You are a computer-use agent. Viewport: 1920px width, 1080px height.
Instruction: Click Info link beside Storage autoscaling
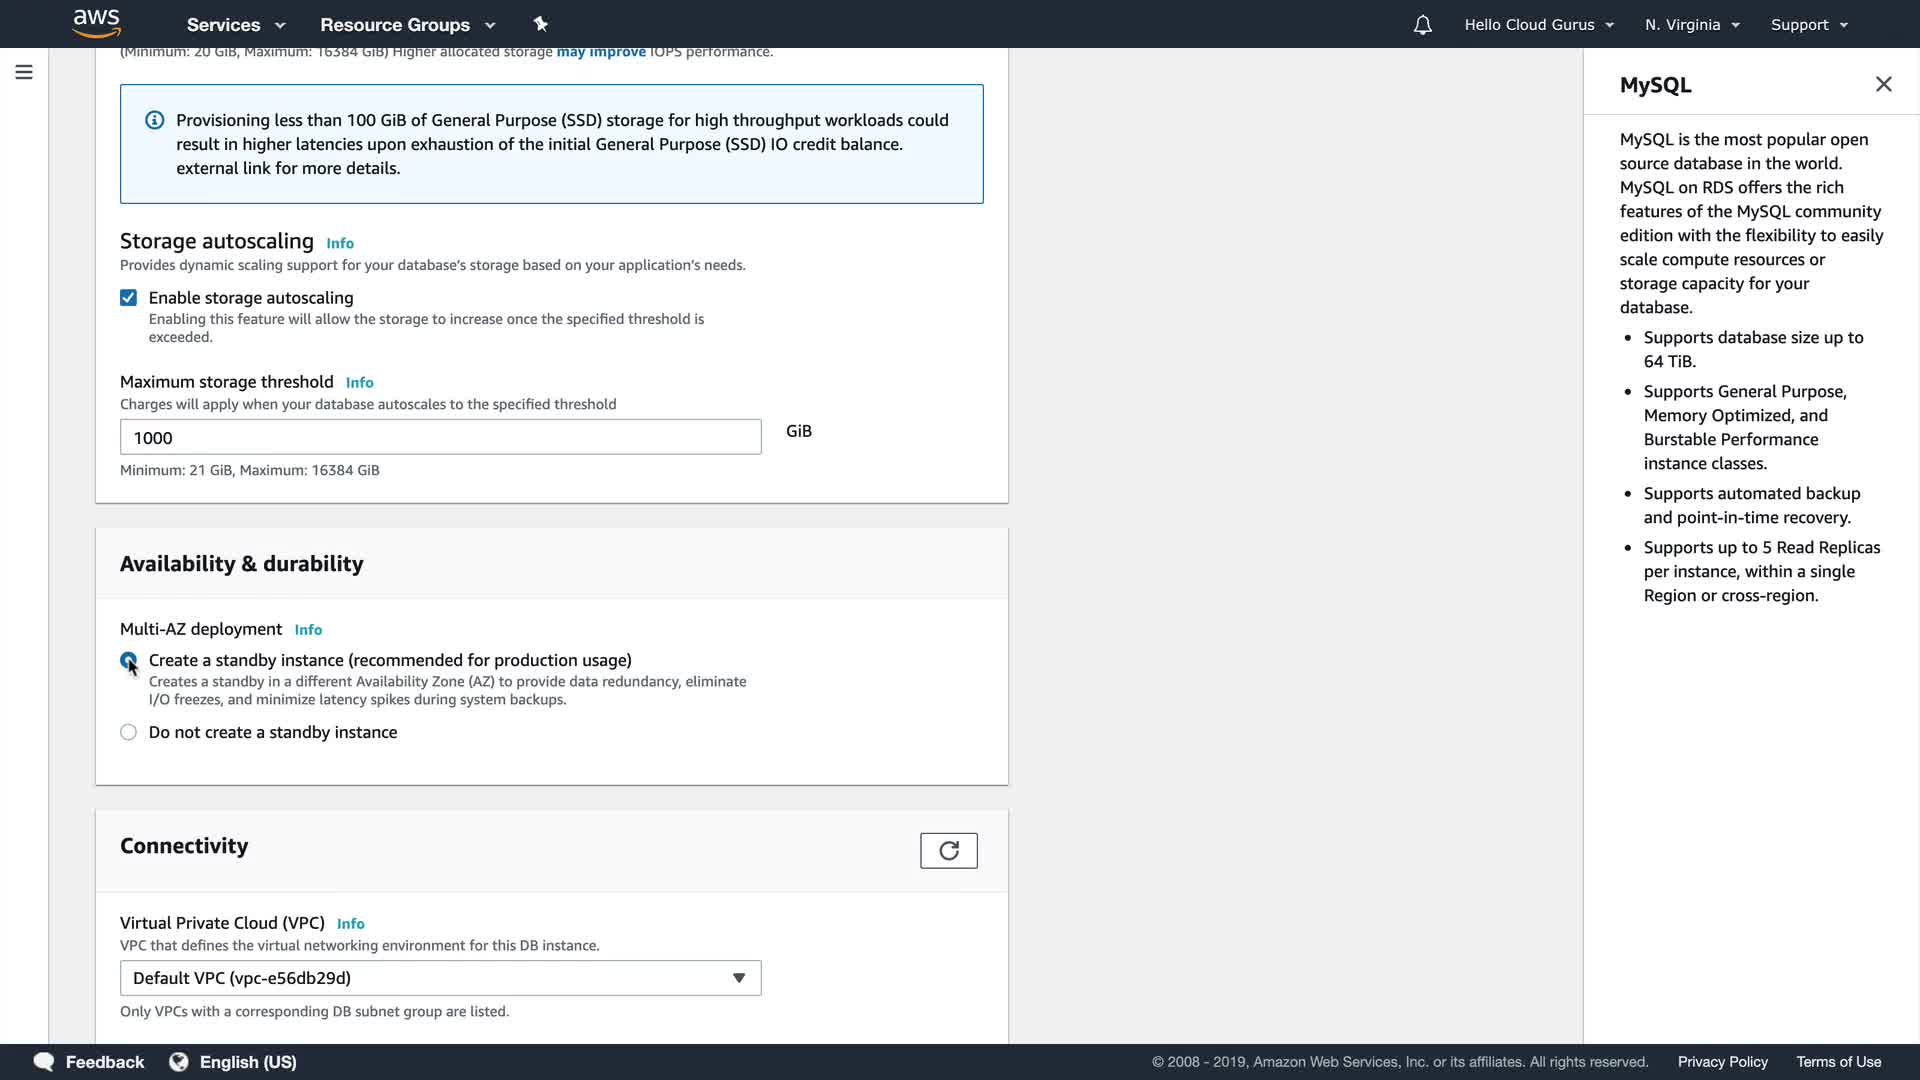click(x=340, y=243)
